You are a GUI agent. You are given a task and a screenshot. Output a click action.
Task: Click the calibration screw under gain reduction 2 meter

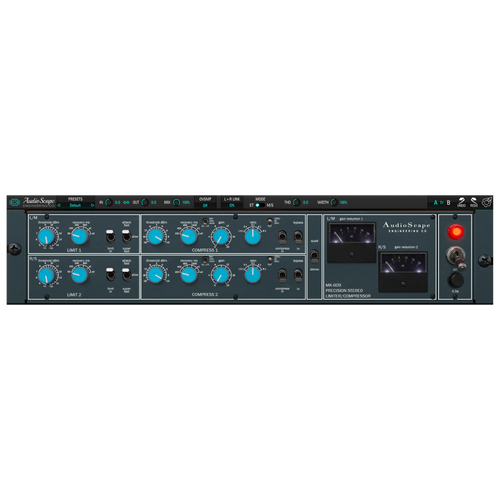coord(403,284)
